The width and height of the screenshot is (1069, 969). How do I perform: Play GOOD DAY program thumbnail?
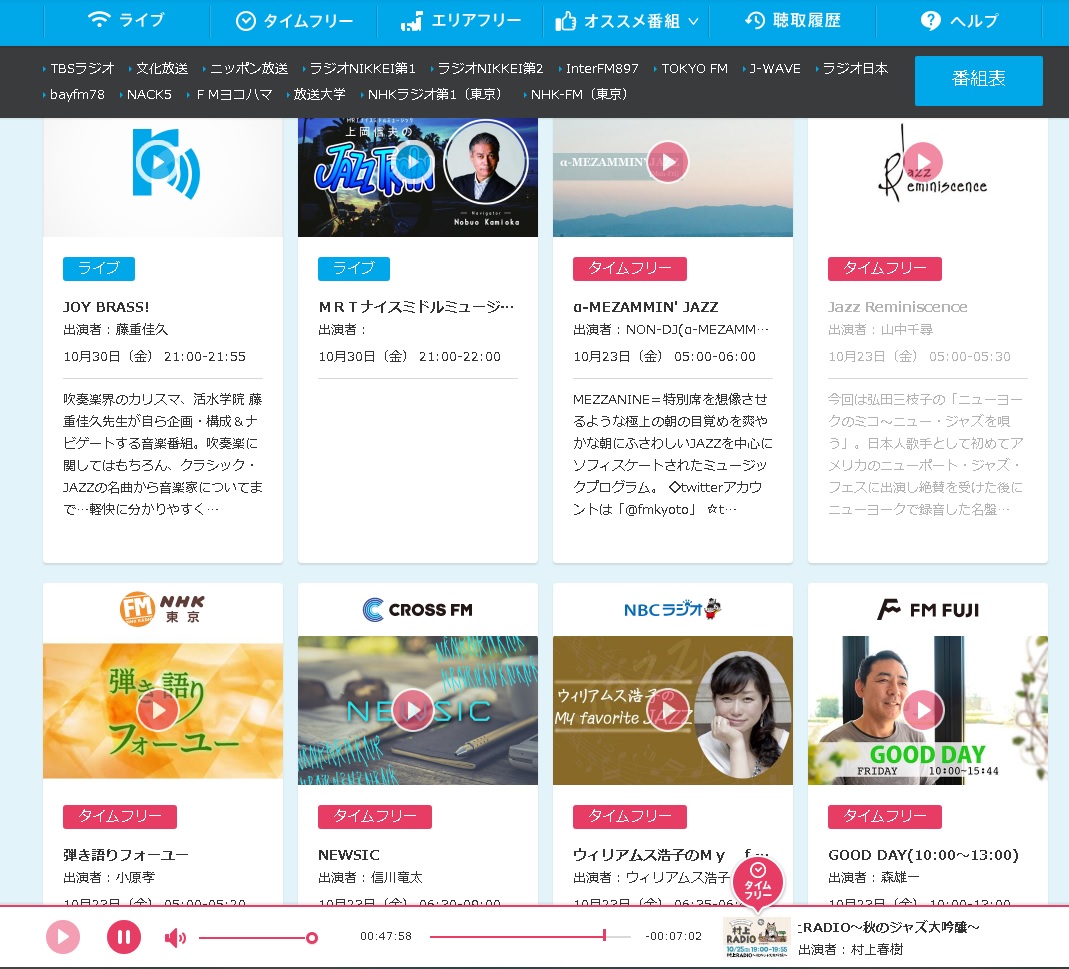tap(923, 711)
